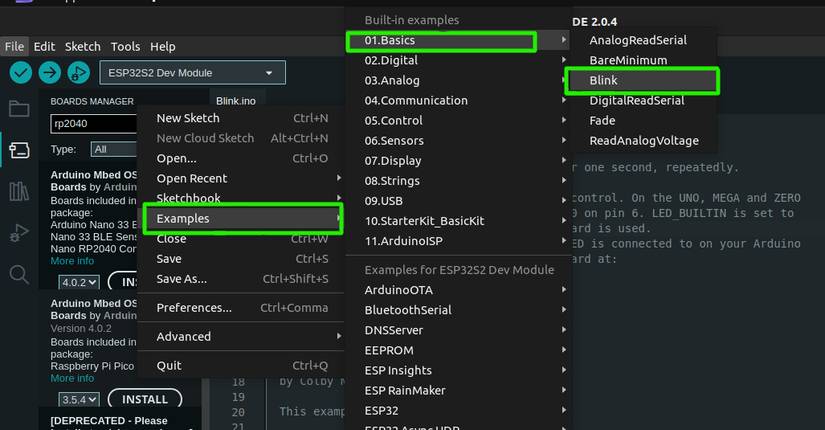Open the Edit menu
Viewport: 825px width, 430px height.
pos(44,46)
